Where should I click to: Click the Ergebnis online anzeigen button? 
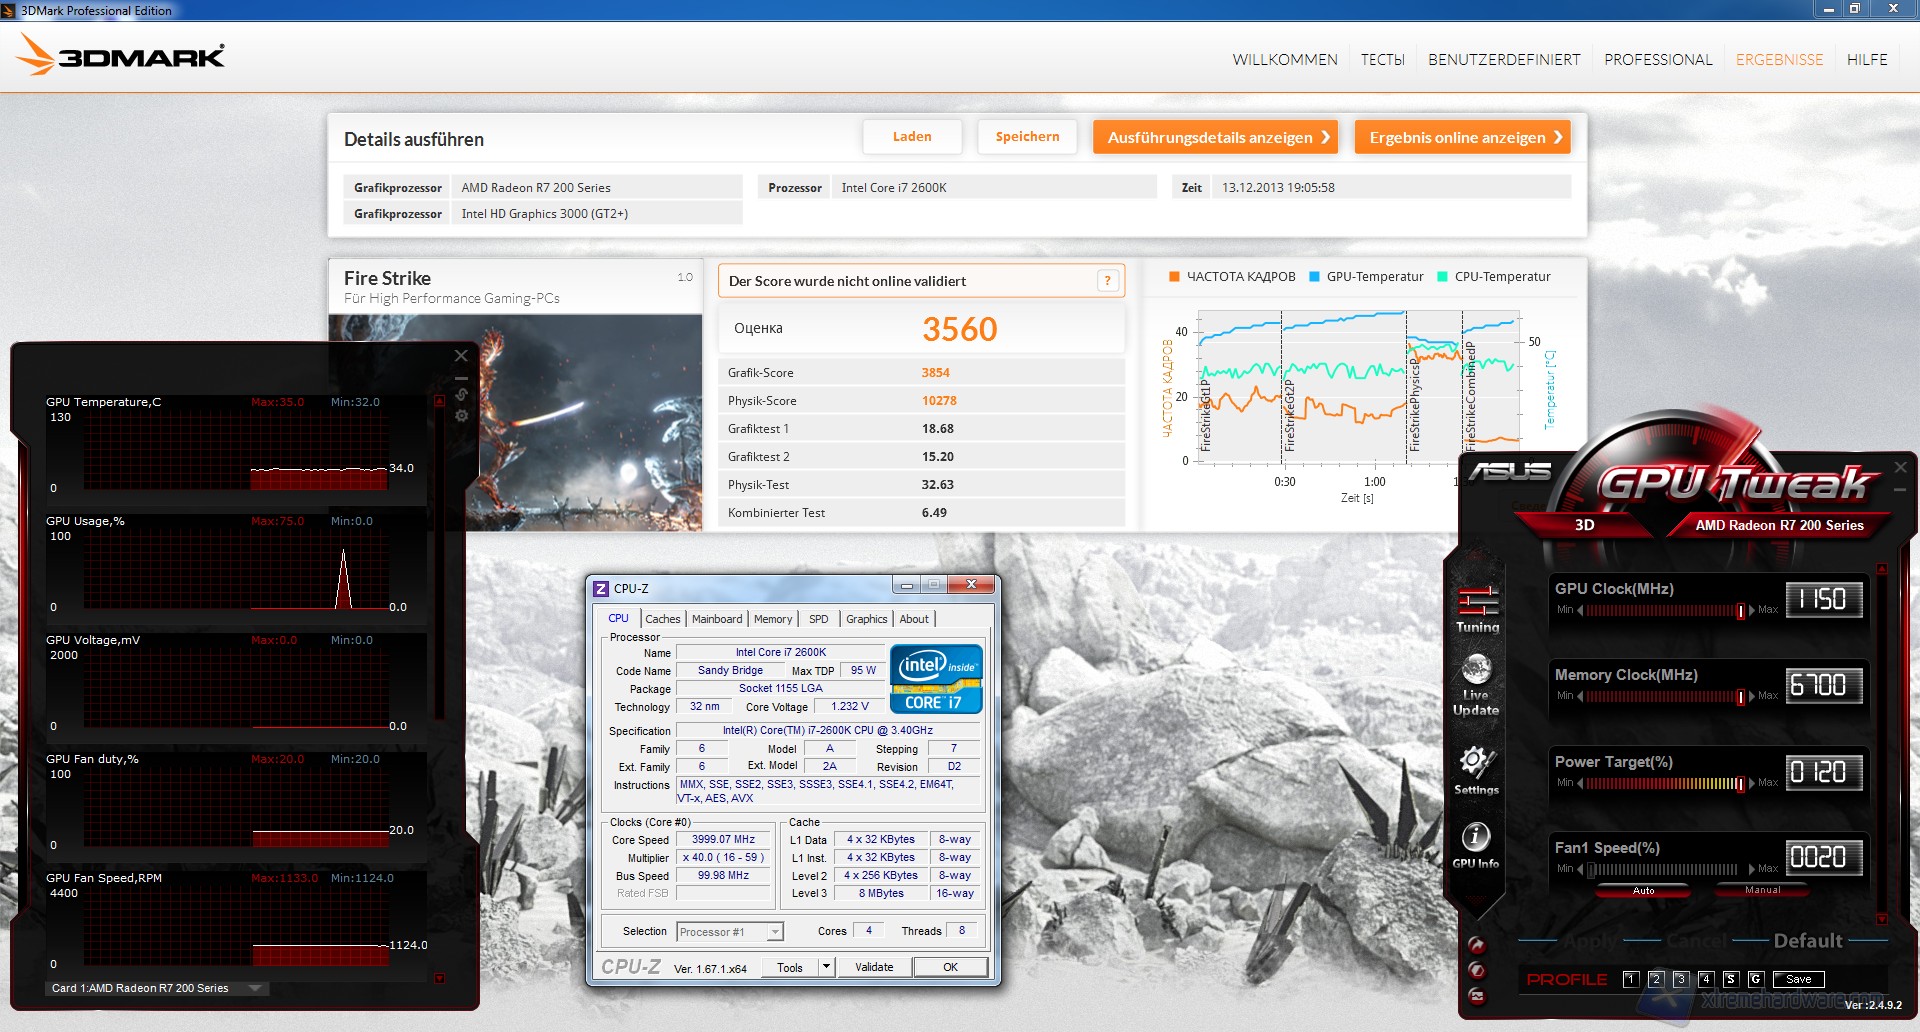tap(1462, 137)
